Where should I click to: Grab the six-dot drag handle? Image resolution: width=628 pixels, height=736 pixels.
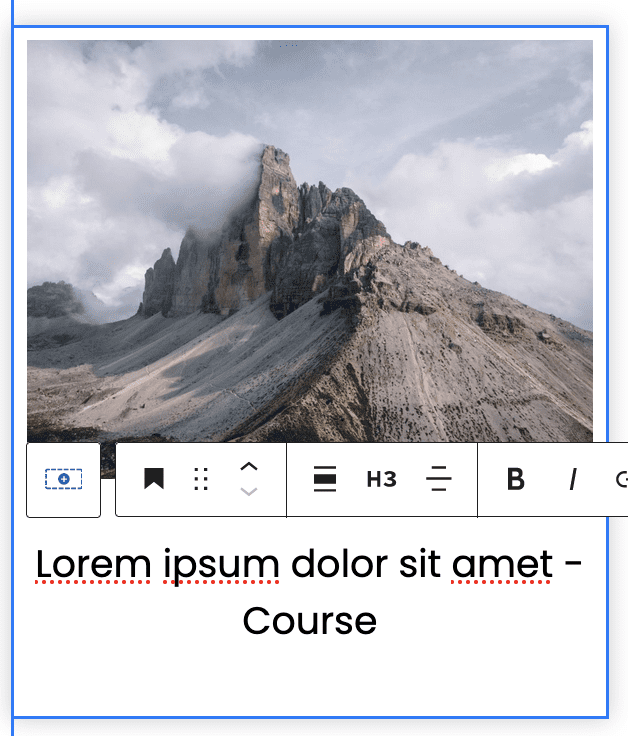click(x=201, y=479)
